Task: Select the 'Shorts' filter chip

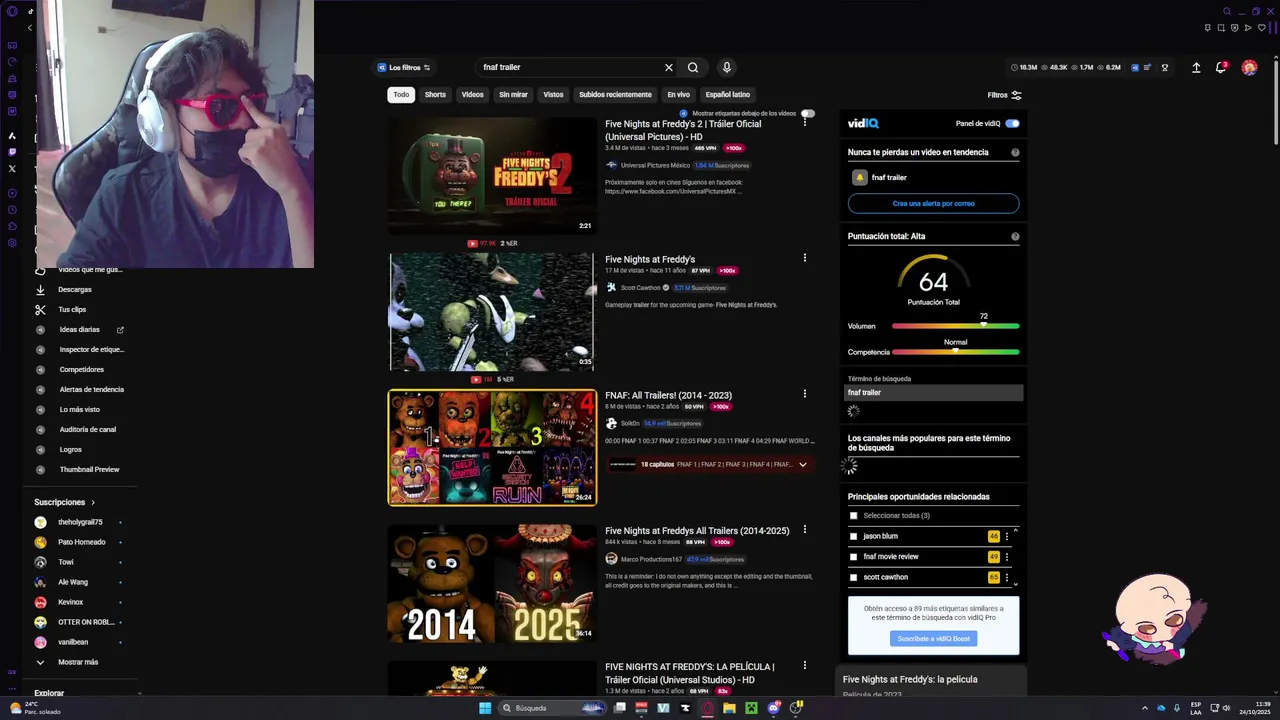Action: pos(435,95)
